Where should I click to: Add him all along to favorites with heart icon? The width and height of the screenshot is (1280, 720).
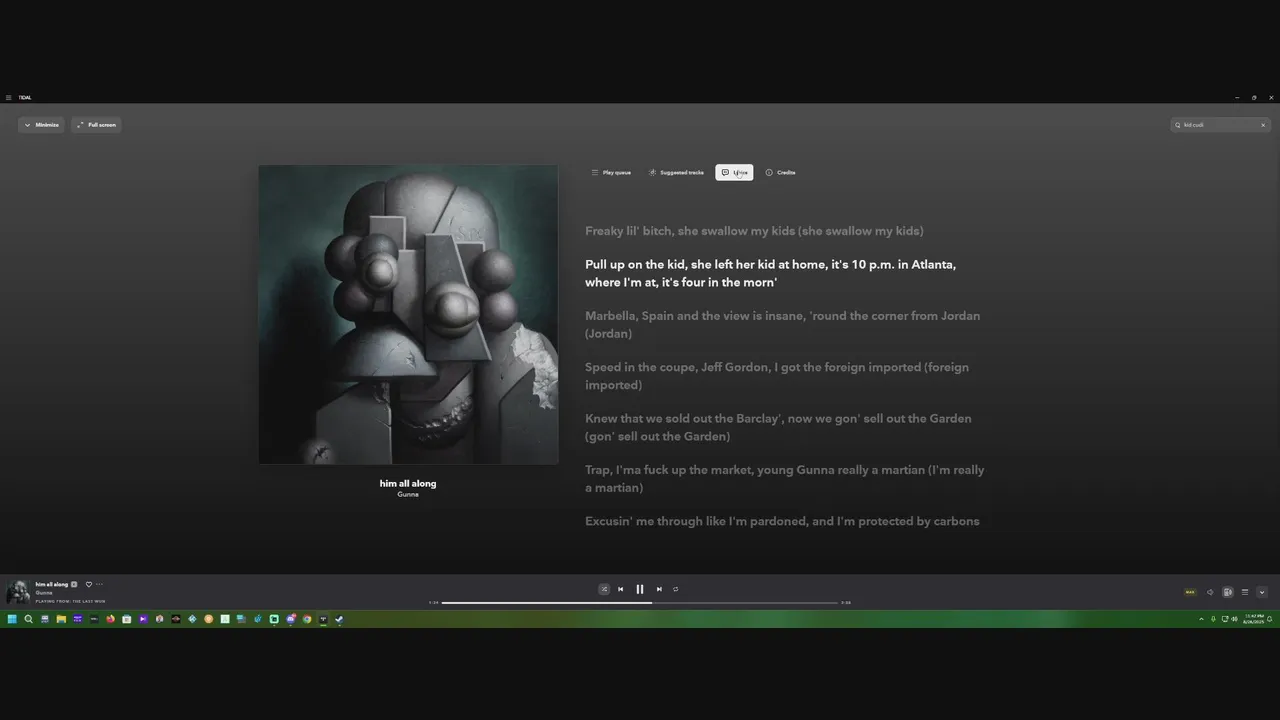(89, 584)
